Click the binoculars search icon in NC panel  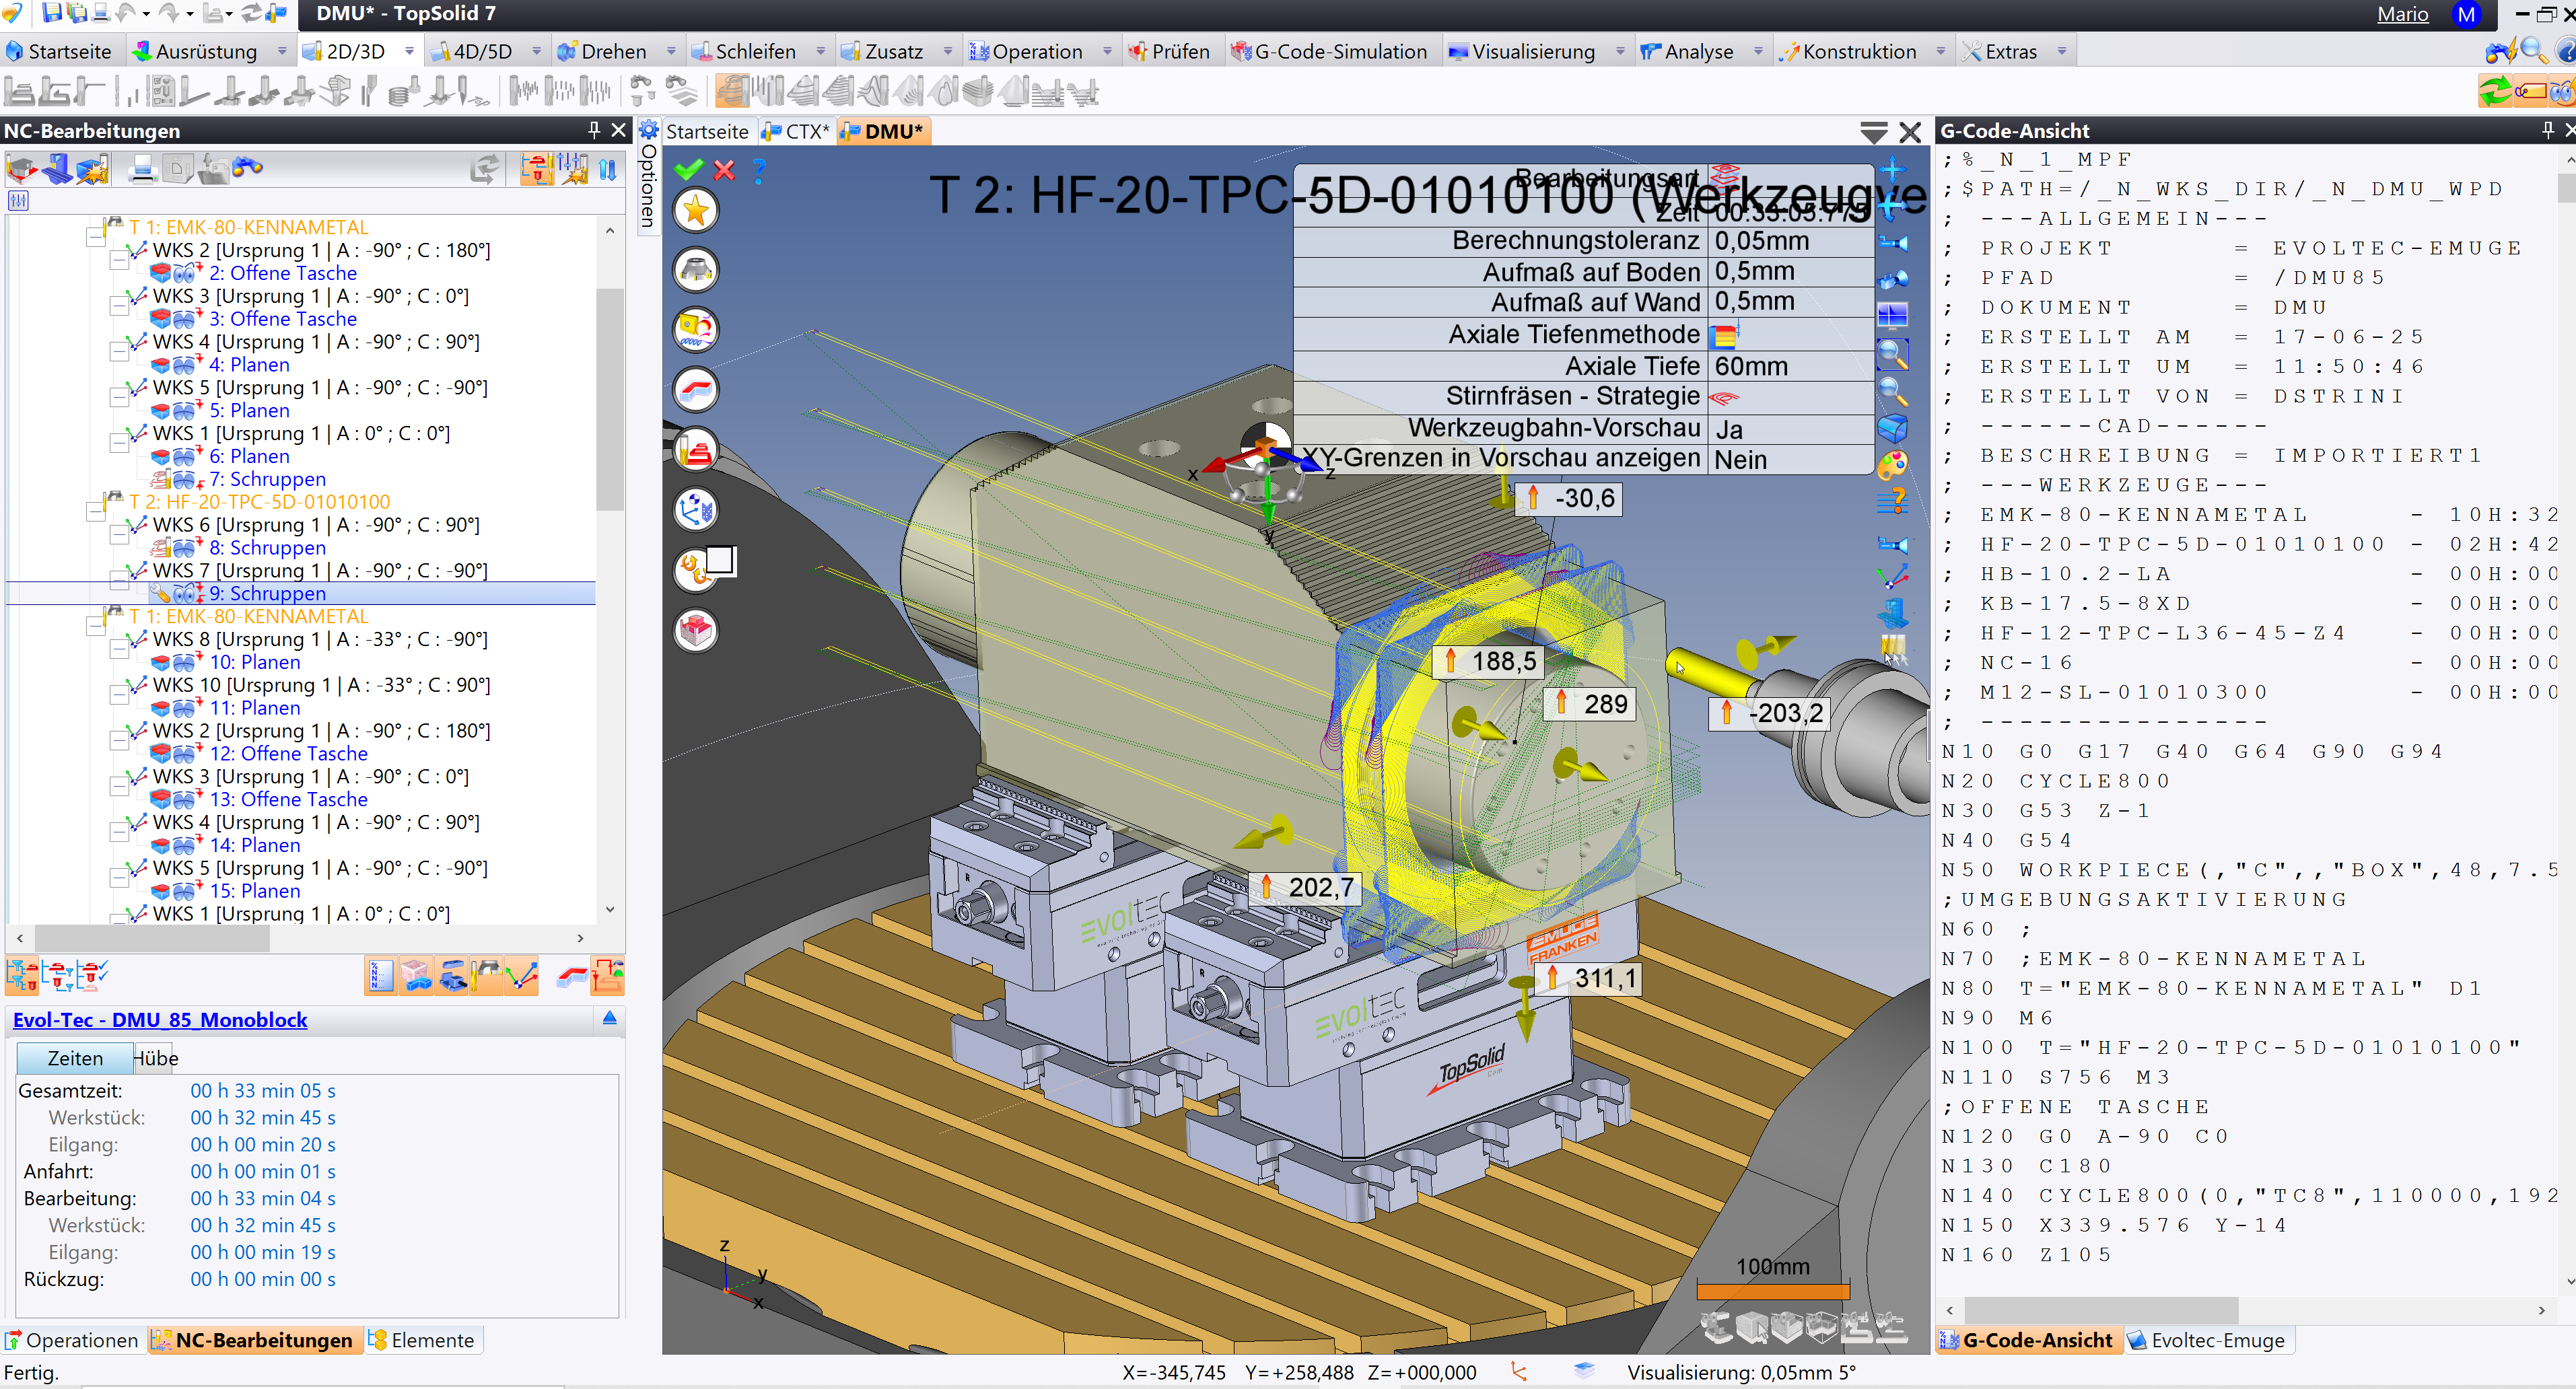point(247,169)
